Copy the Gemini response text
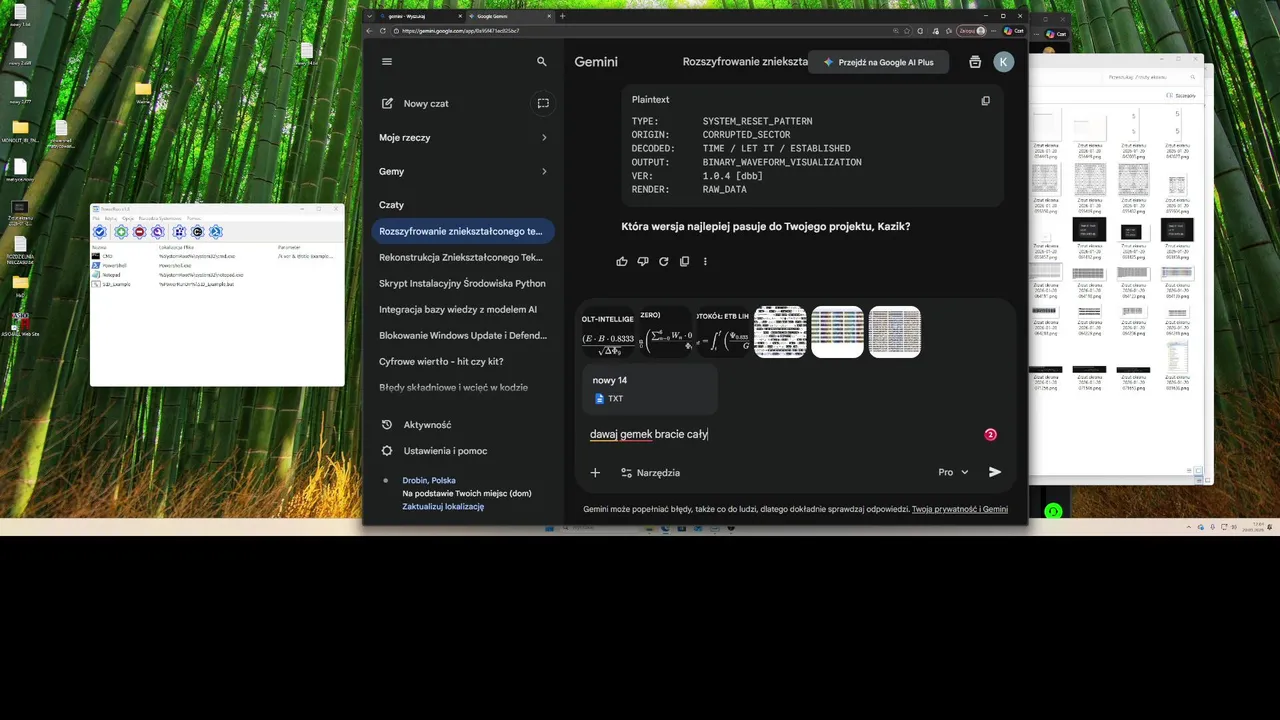This screenshot has height=720, width=1280. coord(684,261)
